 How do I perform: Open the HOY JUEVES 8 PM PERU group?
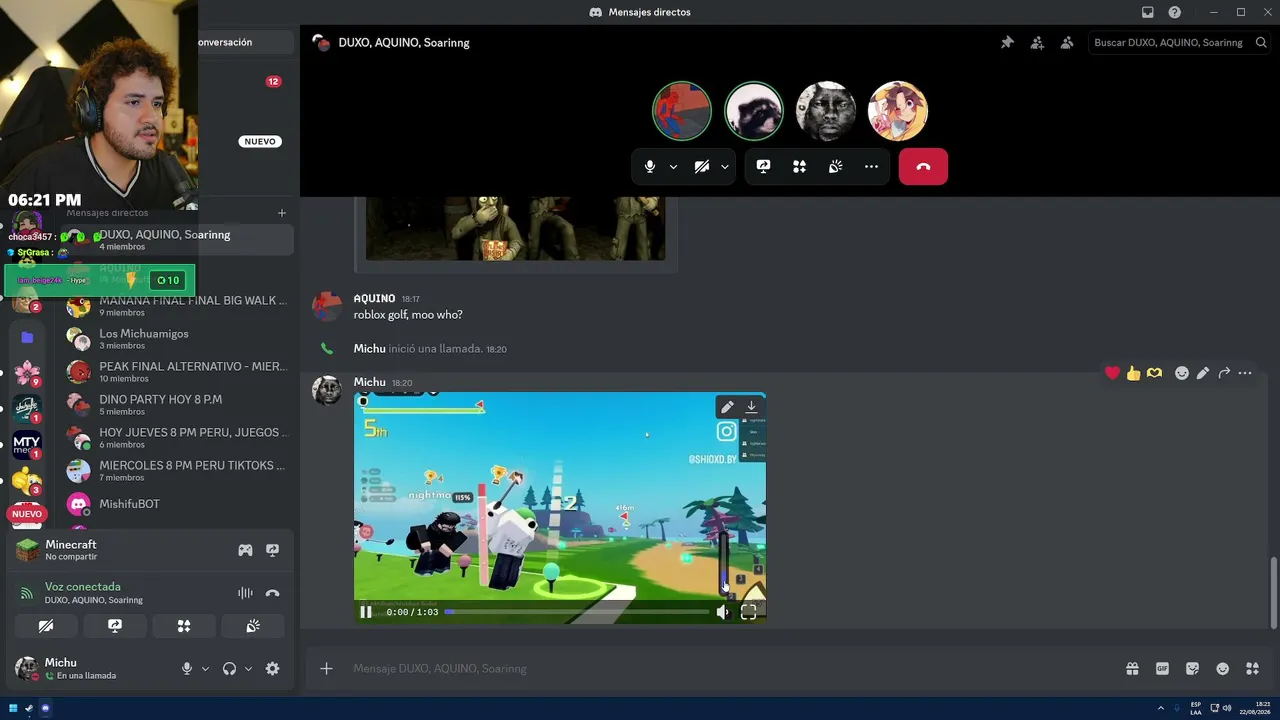tap(177, 438)
